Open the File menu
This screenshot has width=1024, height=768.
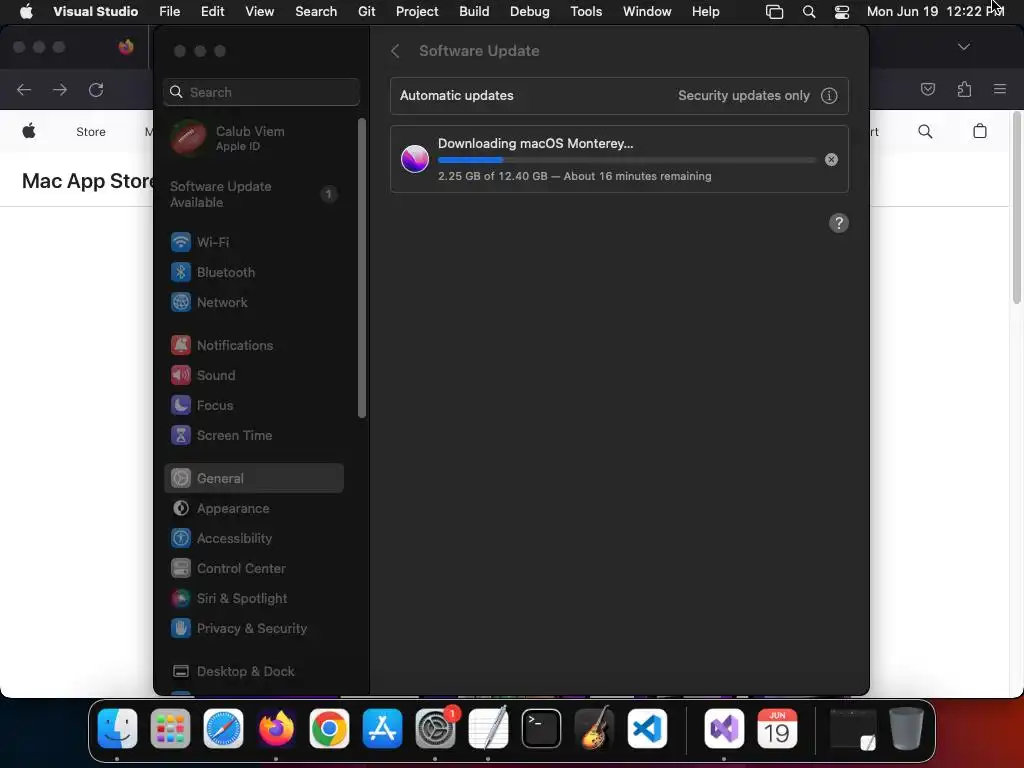tap(170, 12)
